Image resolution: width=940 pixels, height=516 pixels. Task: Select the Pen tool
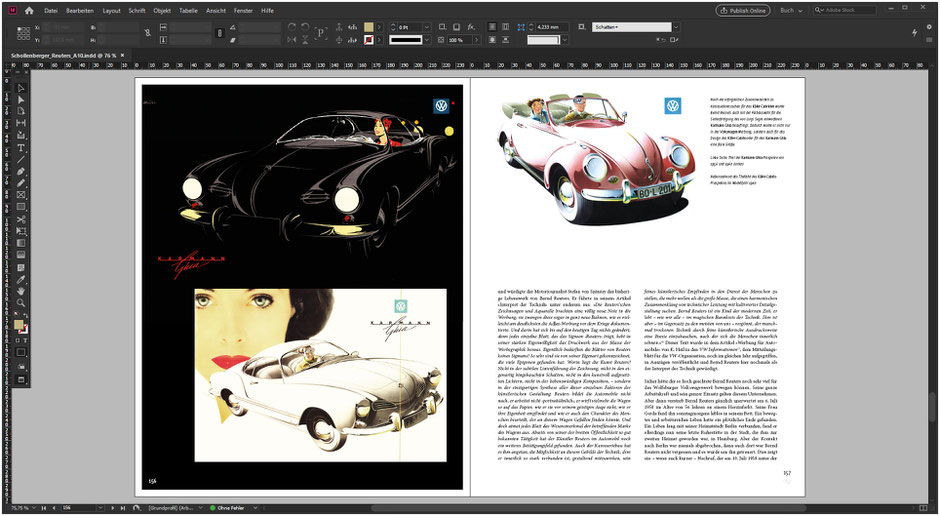click(x=21, y=171)
